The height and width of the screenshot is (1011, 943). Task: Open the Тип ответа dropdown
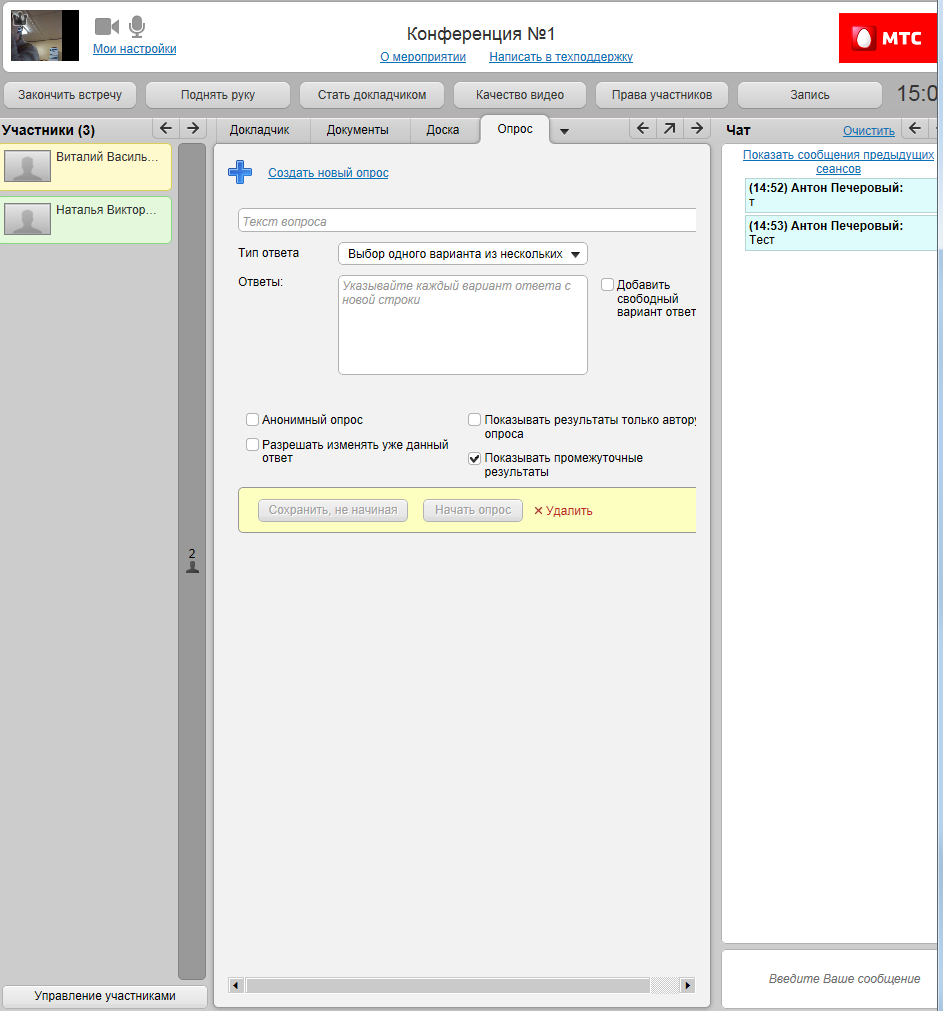coord(463,254)
